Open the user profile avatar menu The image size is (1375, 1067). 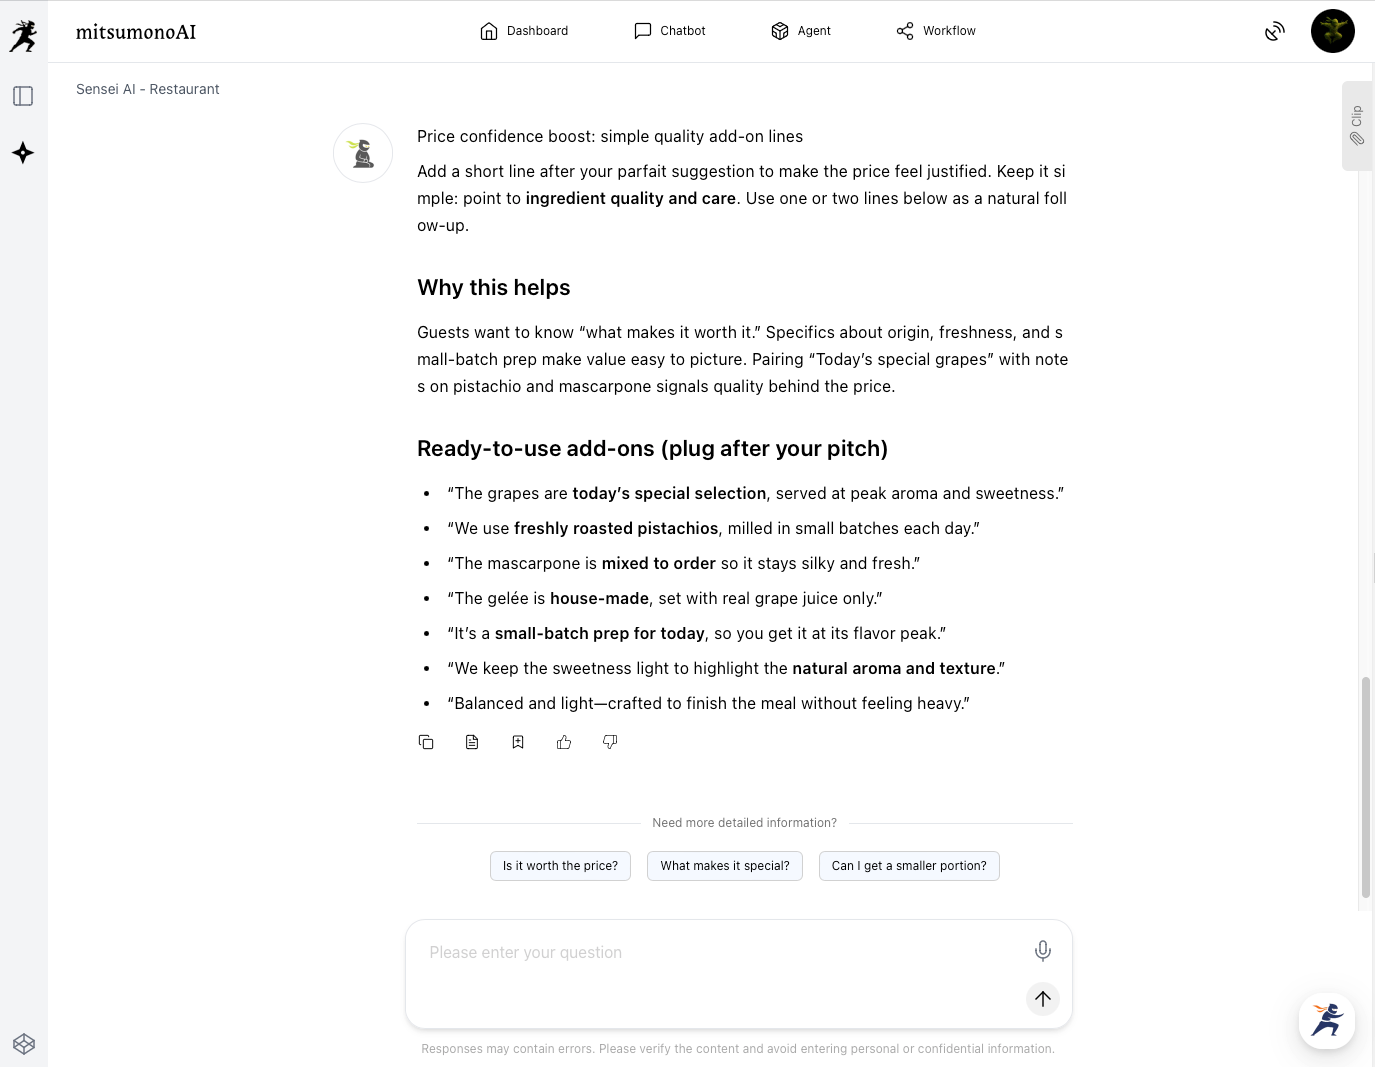click(1332, 31)
